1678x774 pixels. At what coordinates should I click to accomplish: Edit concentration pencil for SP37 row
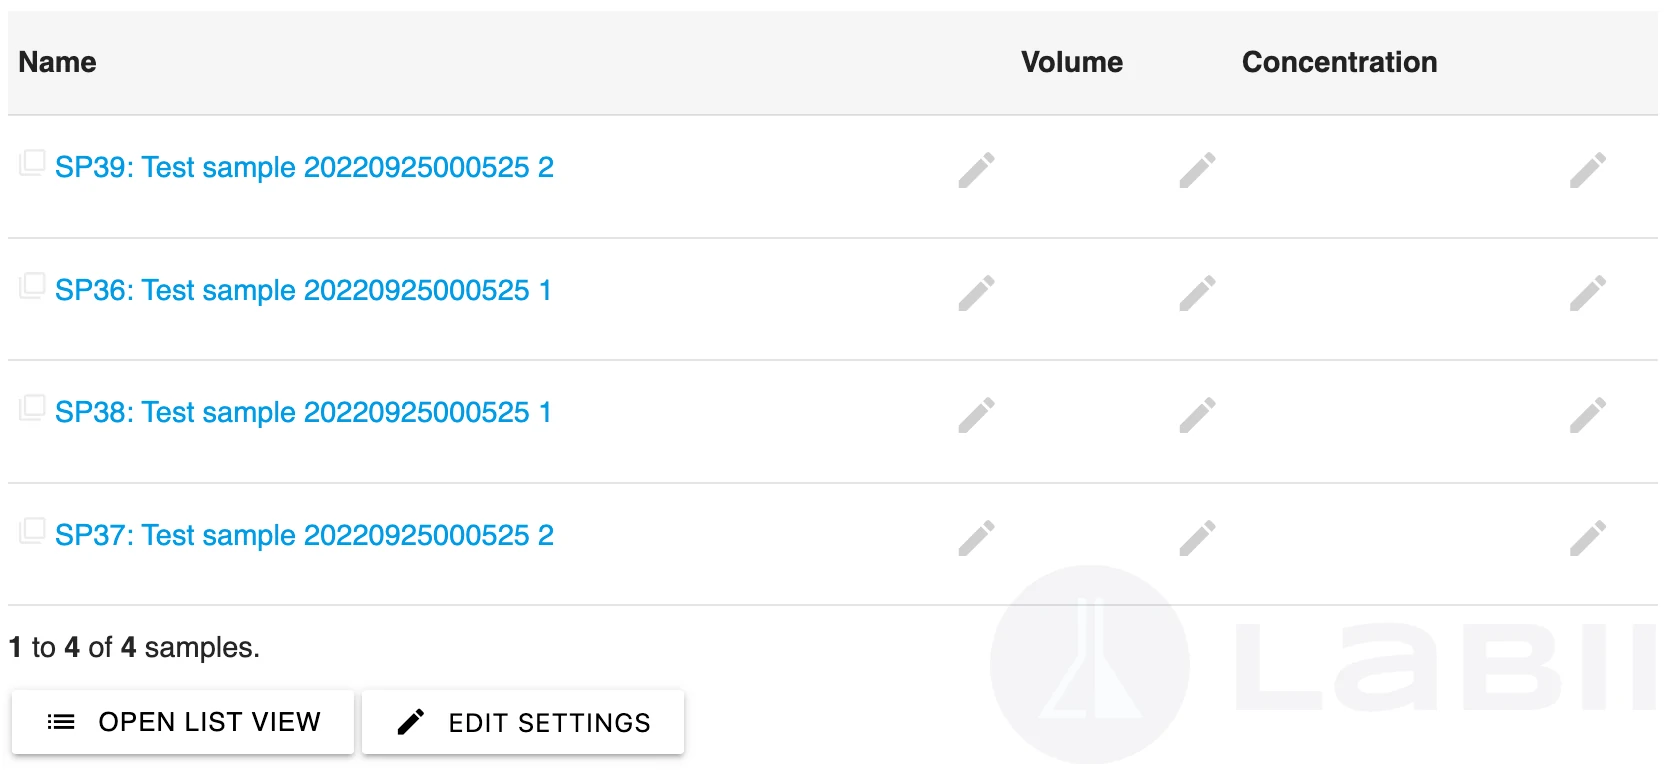pos(1587,538)
